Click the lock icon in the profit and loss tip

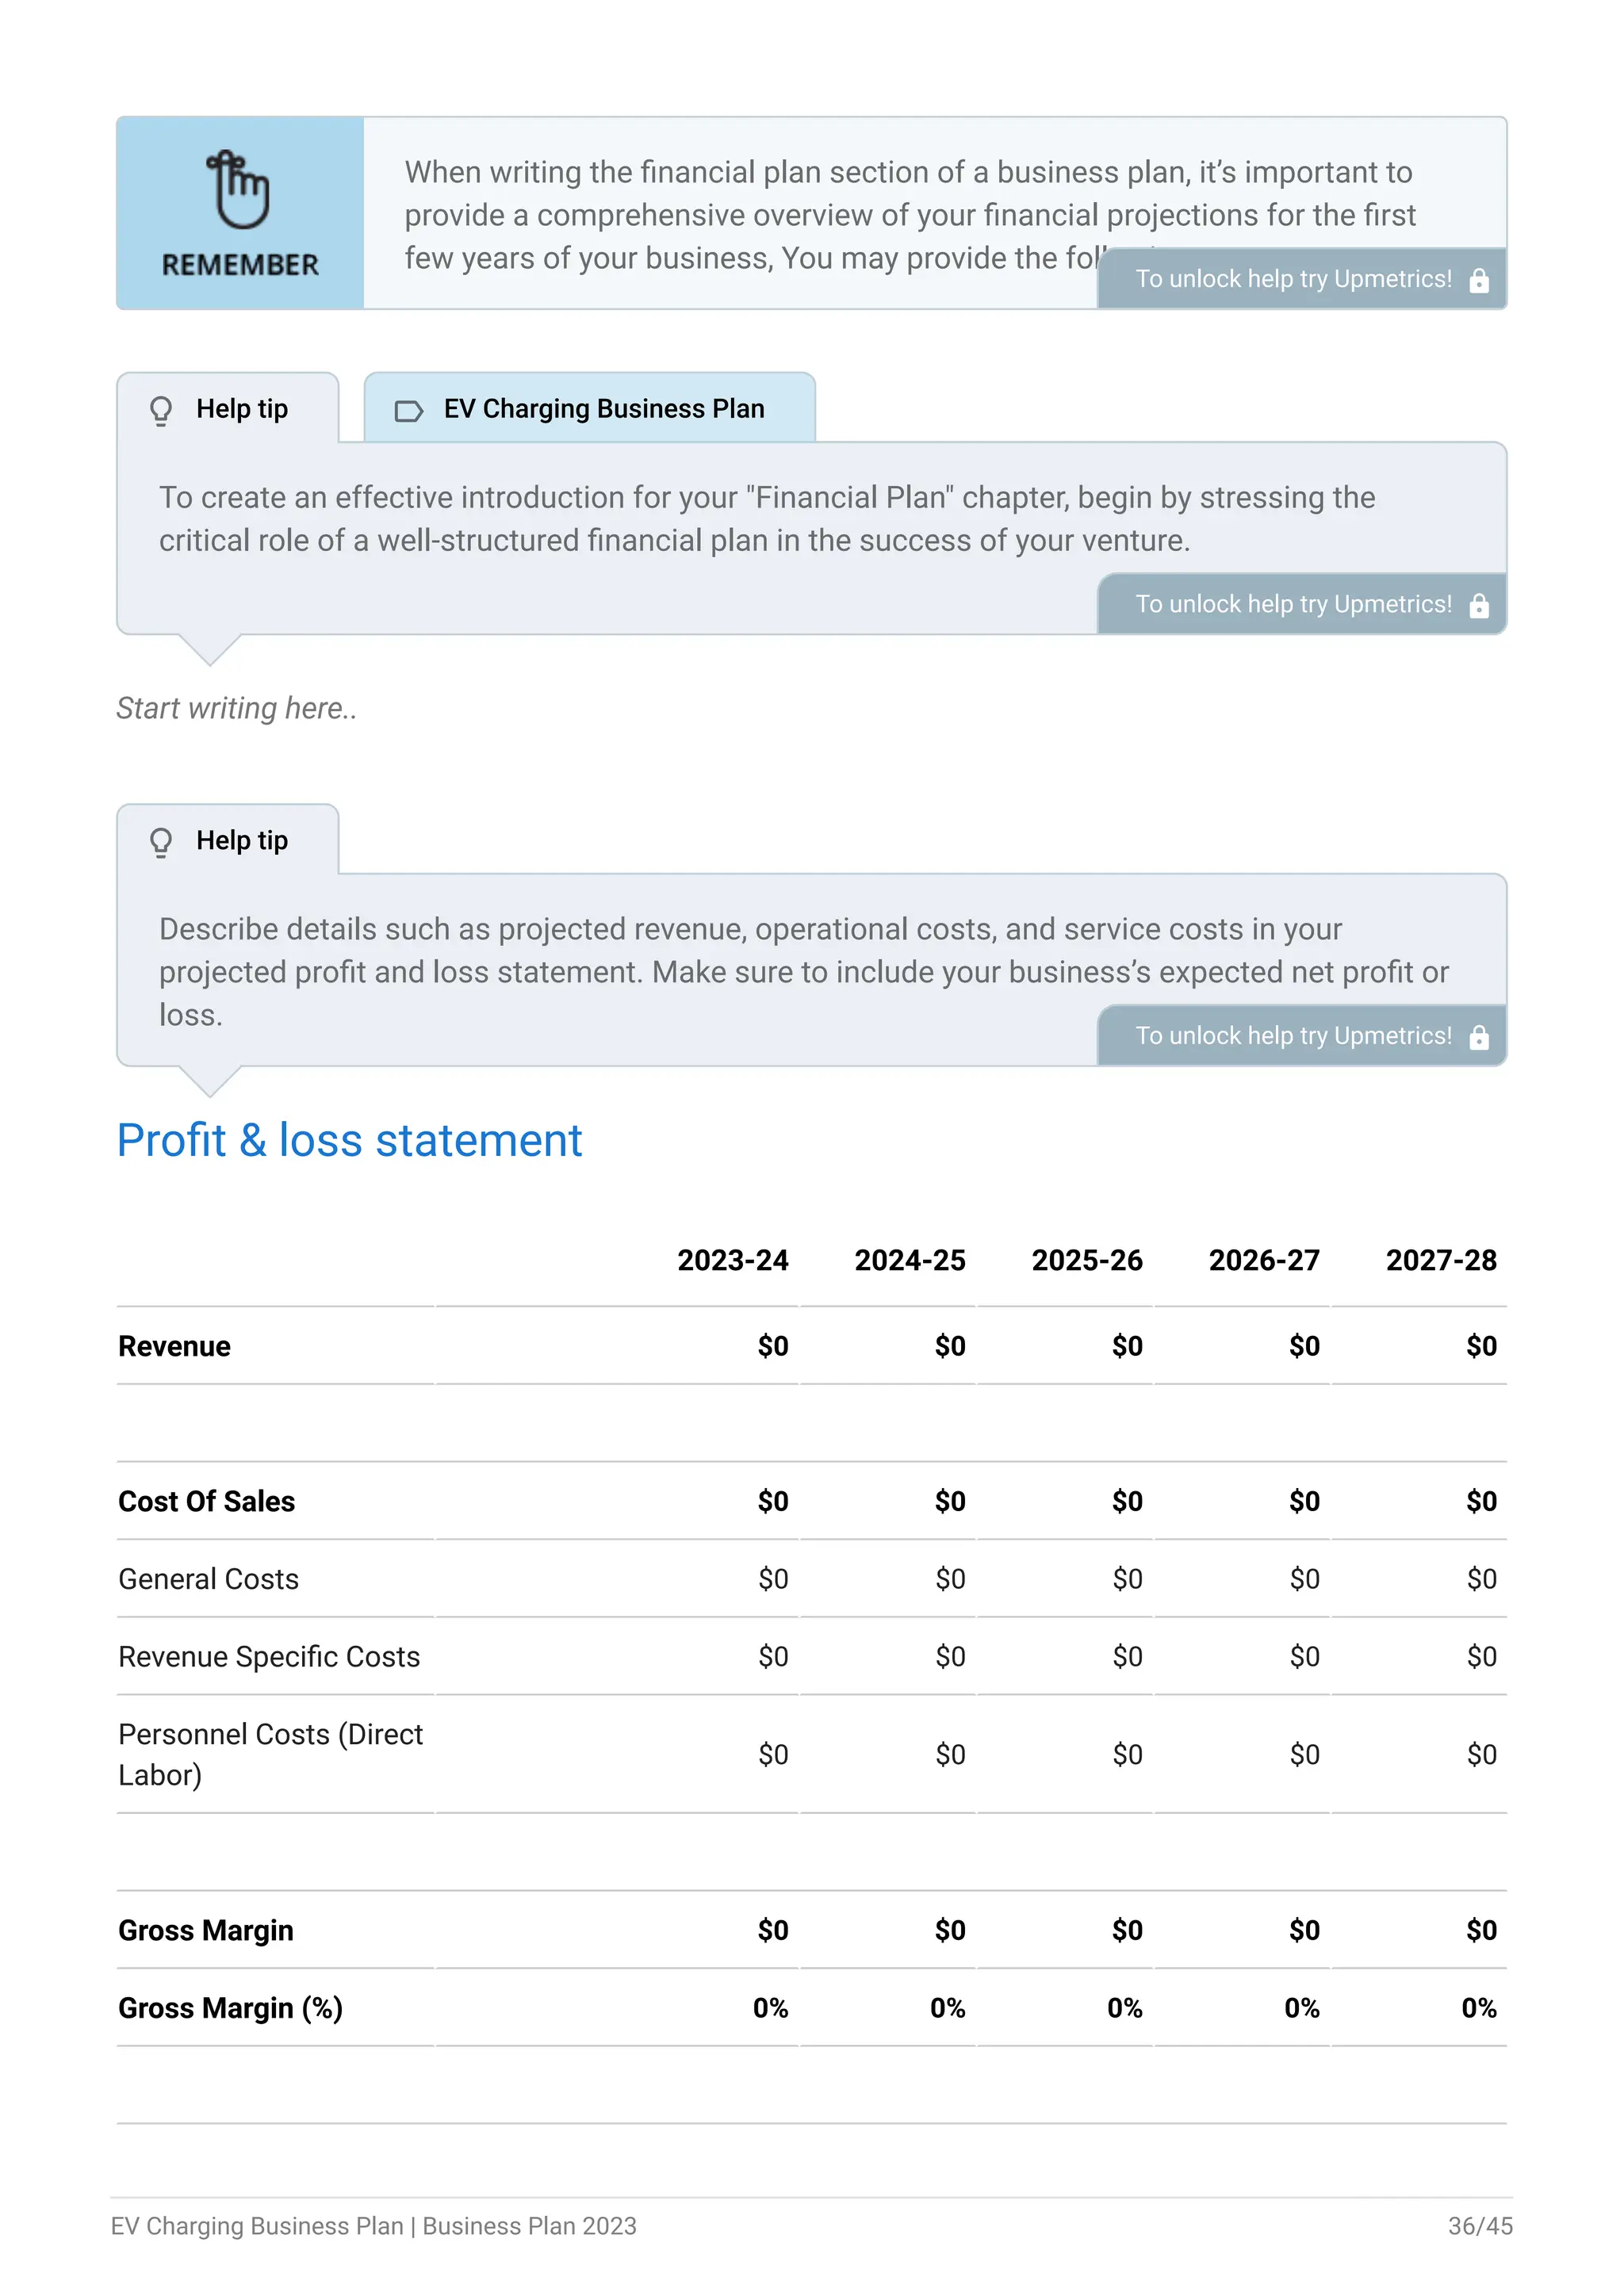[1479, 1038]
